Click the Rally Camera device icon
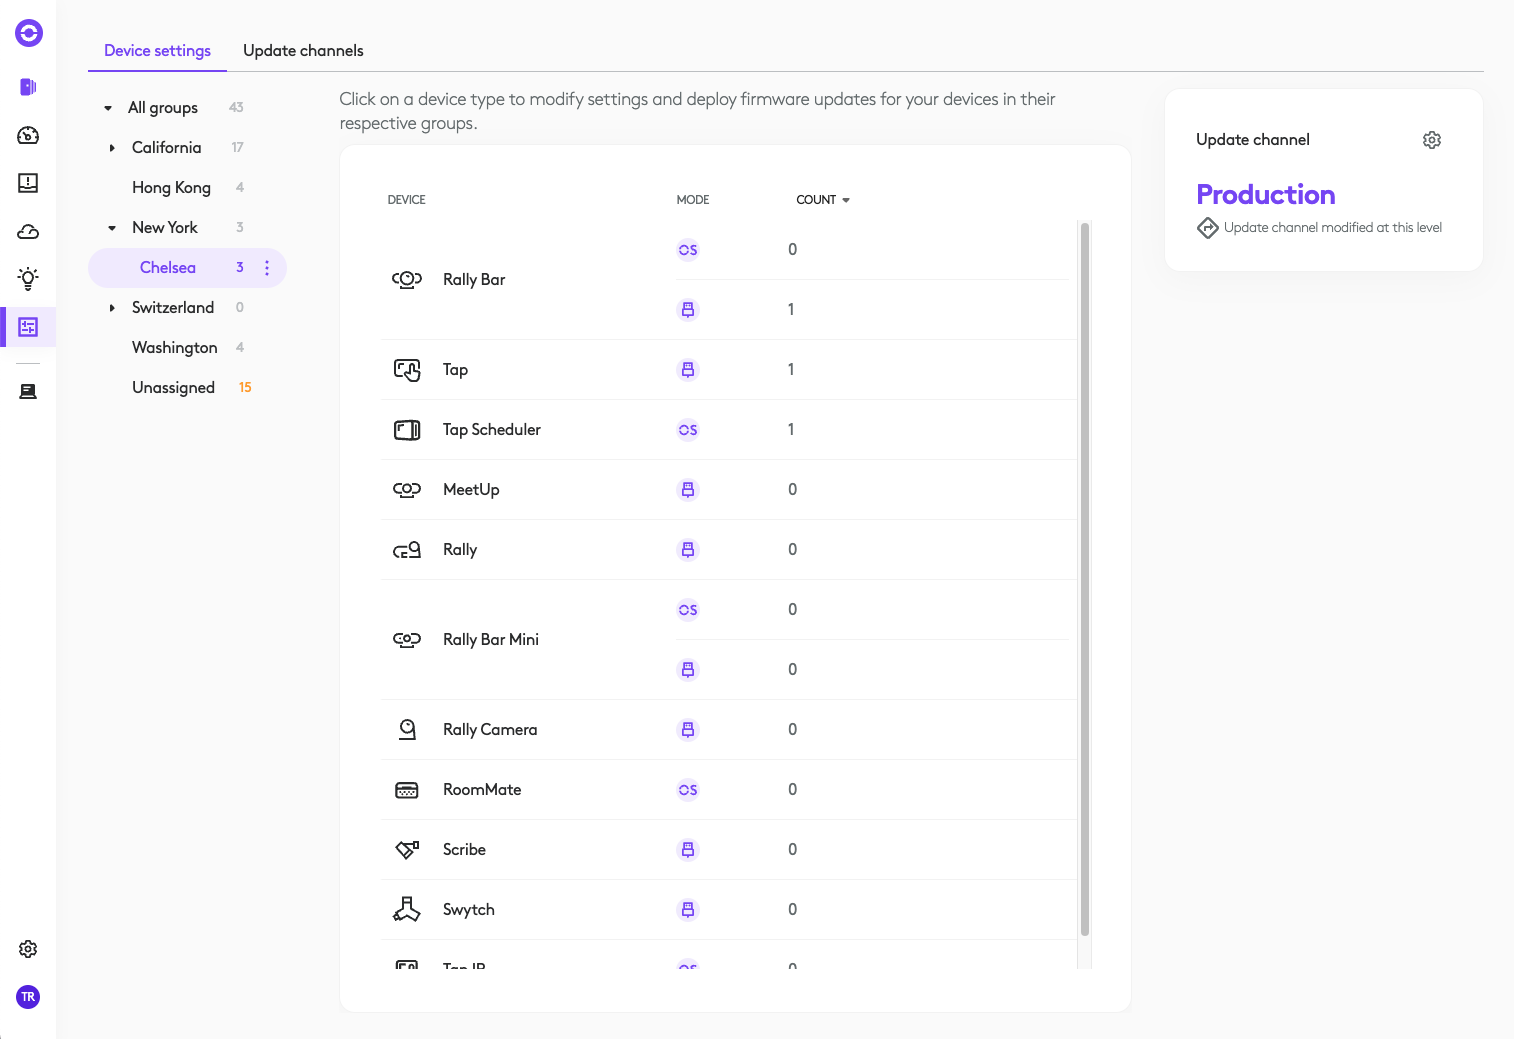The height and width of the screenshot is (1039, 1514). [x=407, y=730]
